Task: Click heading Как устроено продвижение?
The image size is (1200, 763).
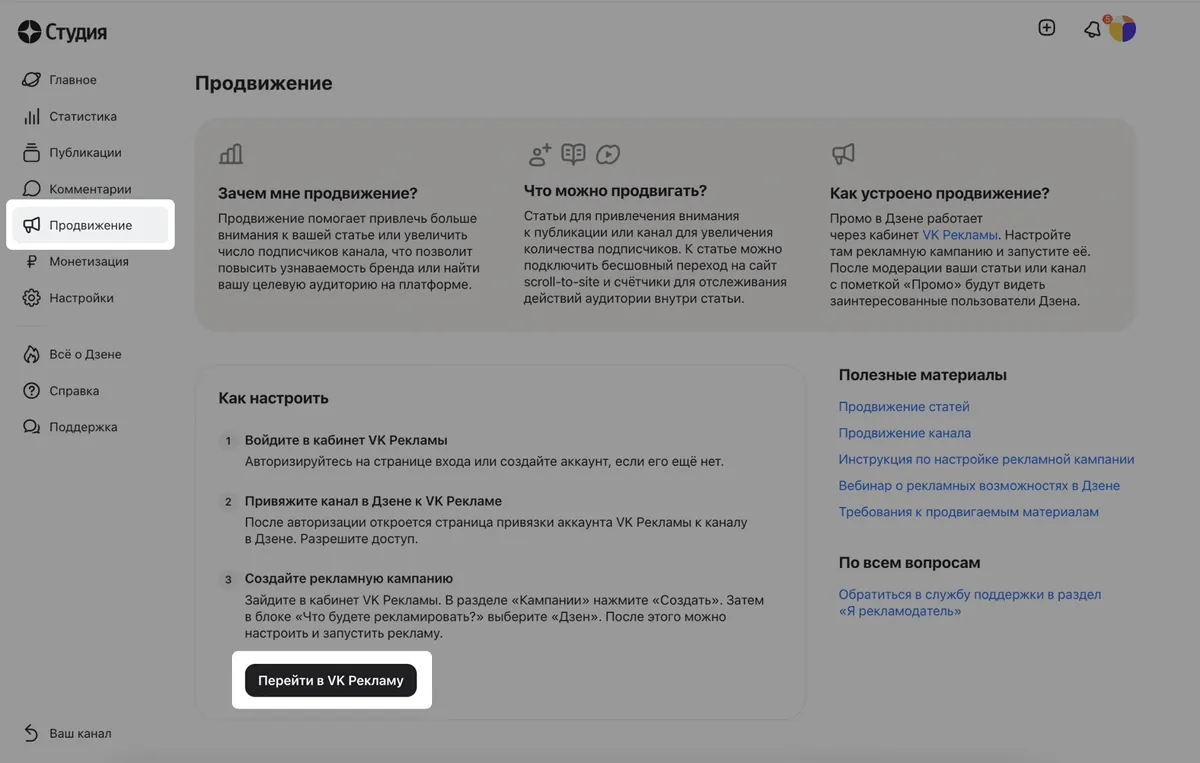Action: coord(940,193)
